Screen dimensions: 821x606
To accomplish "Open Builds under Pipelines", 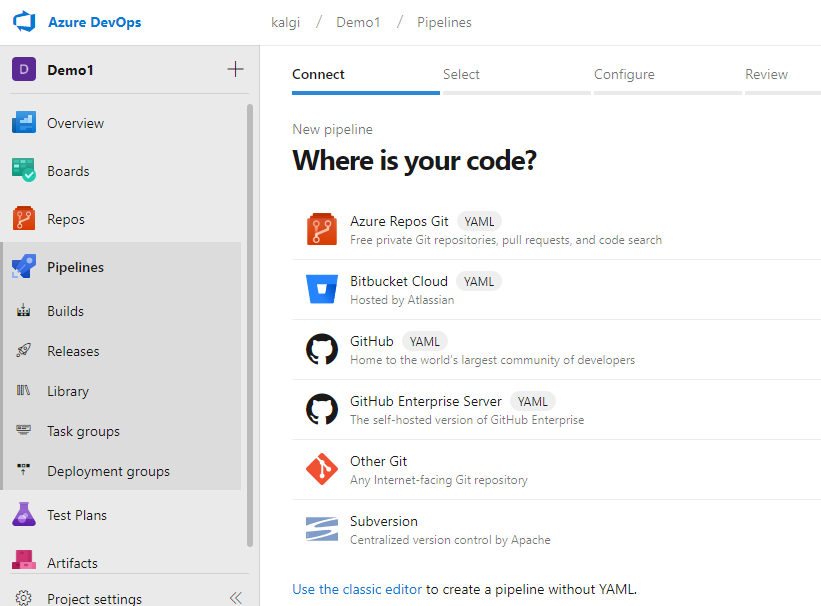I will pos(65,311).
